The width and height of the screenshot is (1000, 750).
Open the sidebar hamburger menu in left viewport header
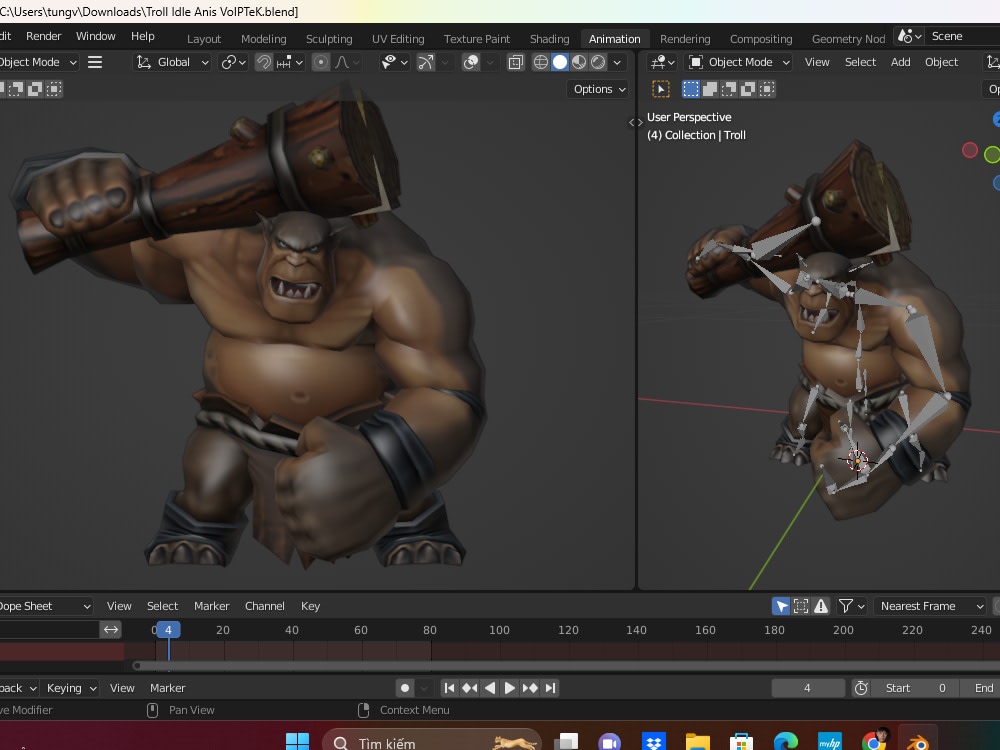(x=95, y=62)
